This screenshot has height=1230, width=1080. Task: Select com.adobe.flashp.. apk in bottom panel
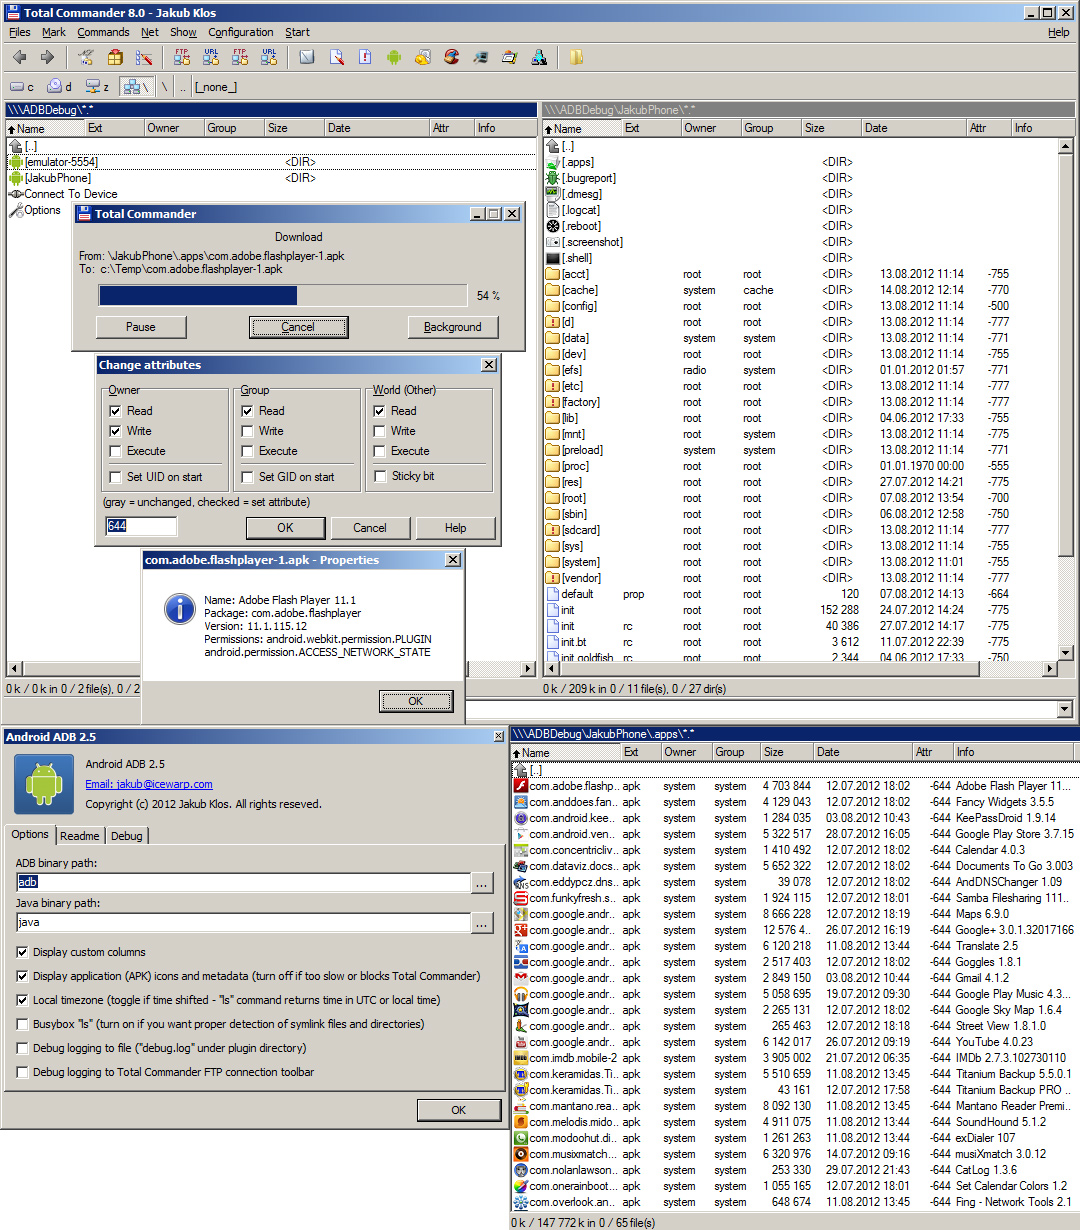pyautogui.click(x=795, y=786)
